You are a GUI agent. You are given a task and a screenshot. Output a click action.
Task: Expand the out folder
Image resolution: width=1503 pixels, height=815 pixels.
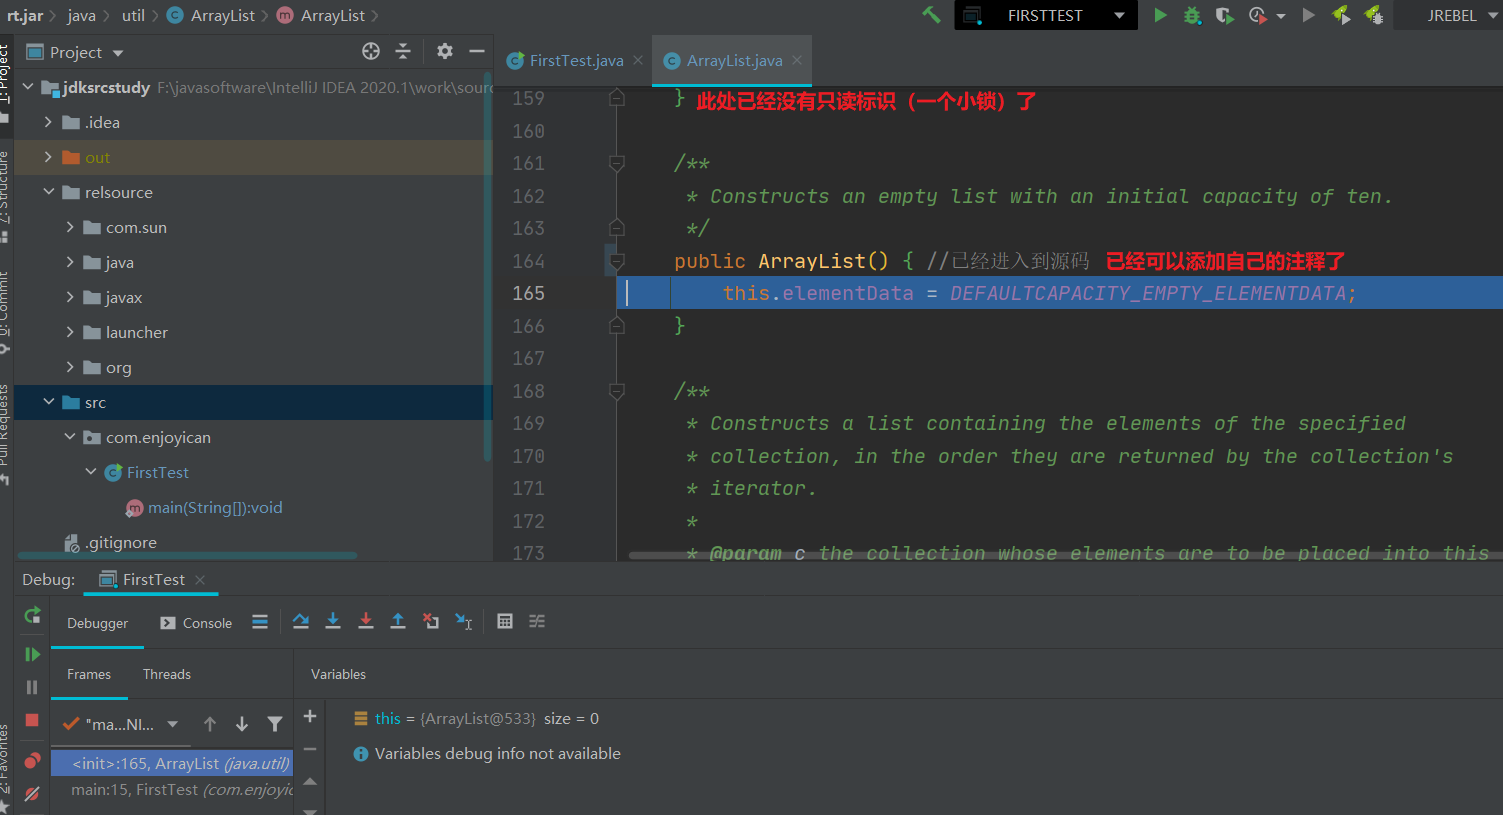click(x=48, y=157)
